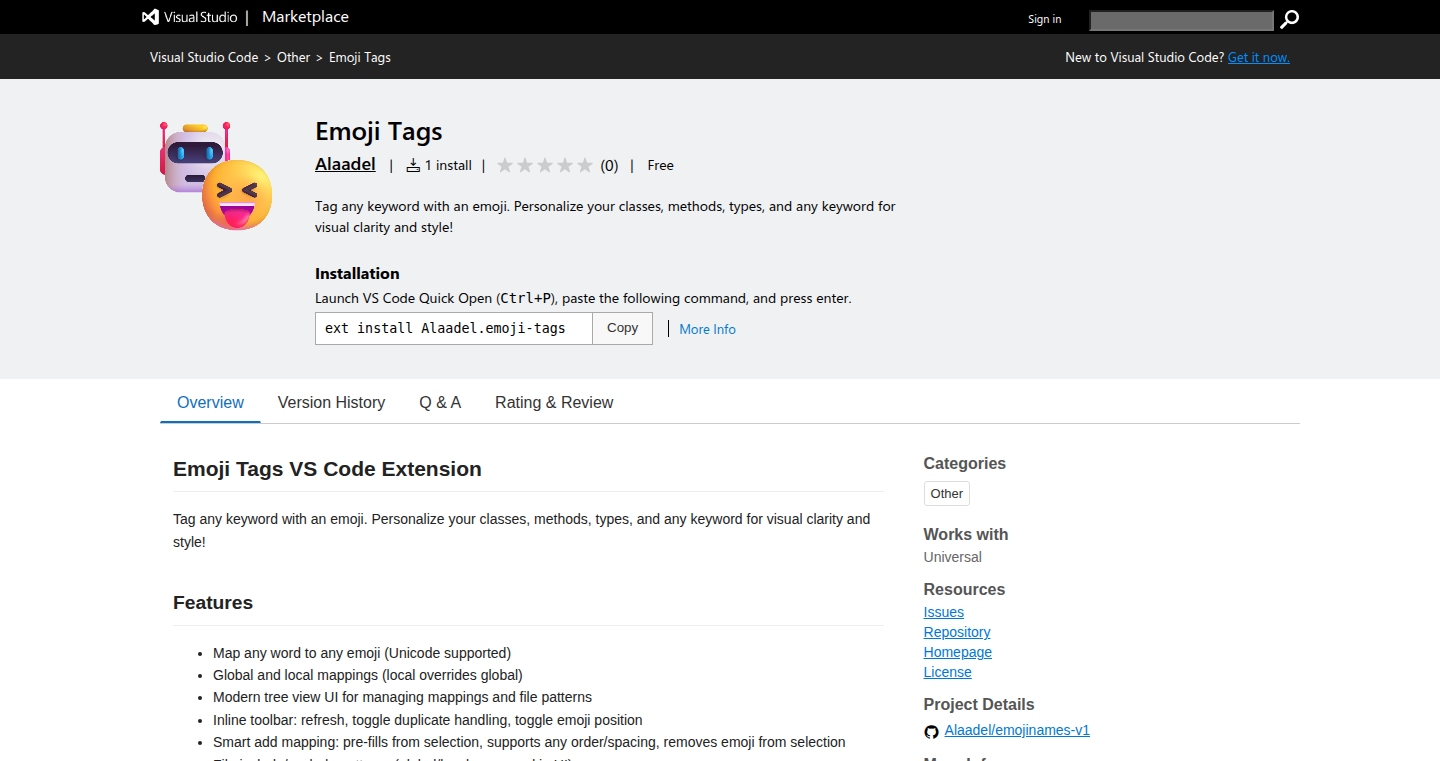The width and height of the screenshot is (1440, 761).
Task: Click the Emoji Tags VS Code Extension heading
Action: click(327, 469)
